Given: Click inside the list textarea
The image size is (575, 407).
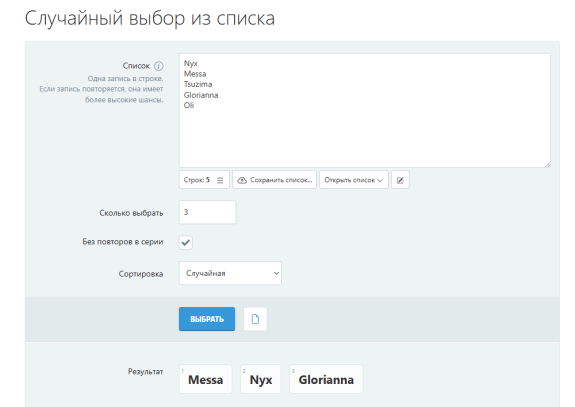Looking at the screenshot, I should pos(365,110).
